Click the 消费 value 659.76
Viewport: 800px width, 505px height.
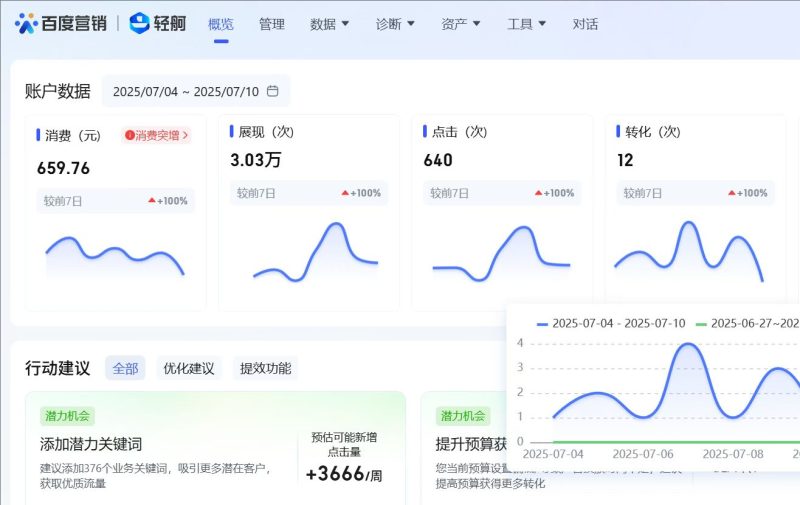[63, 168]
